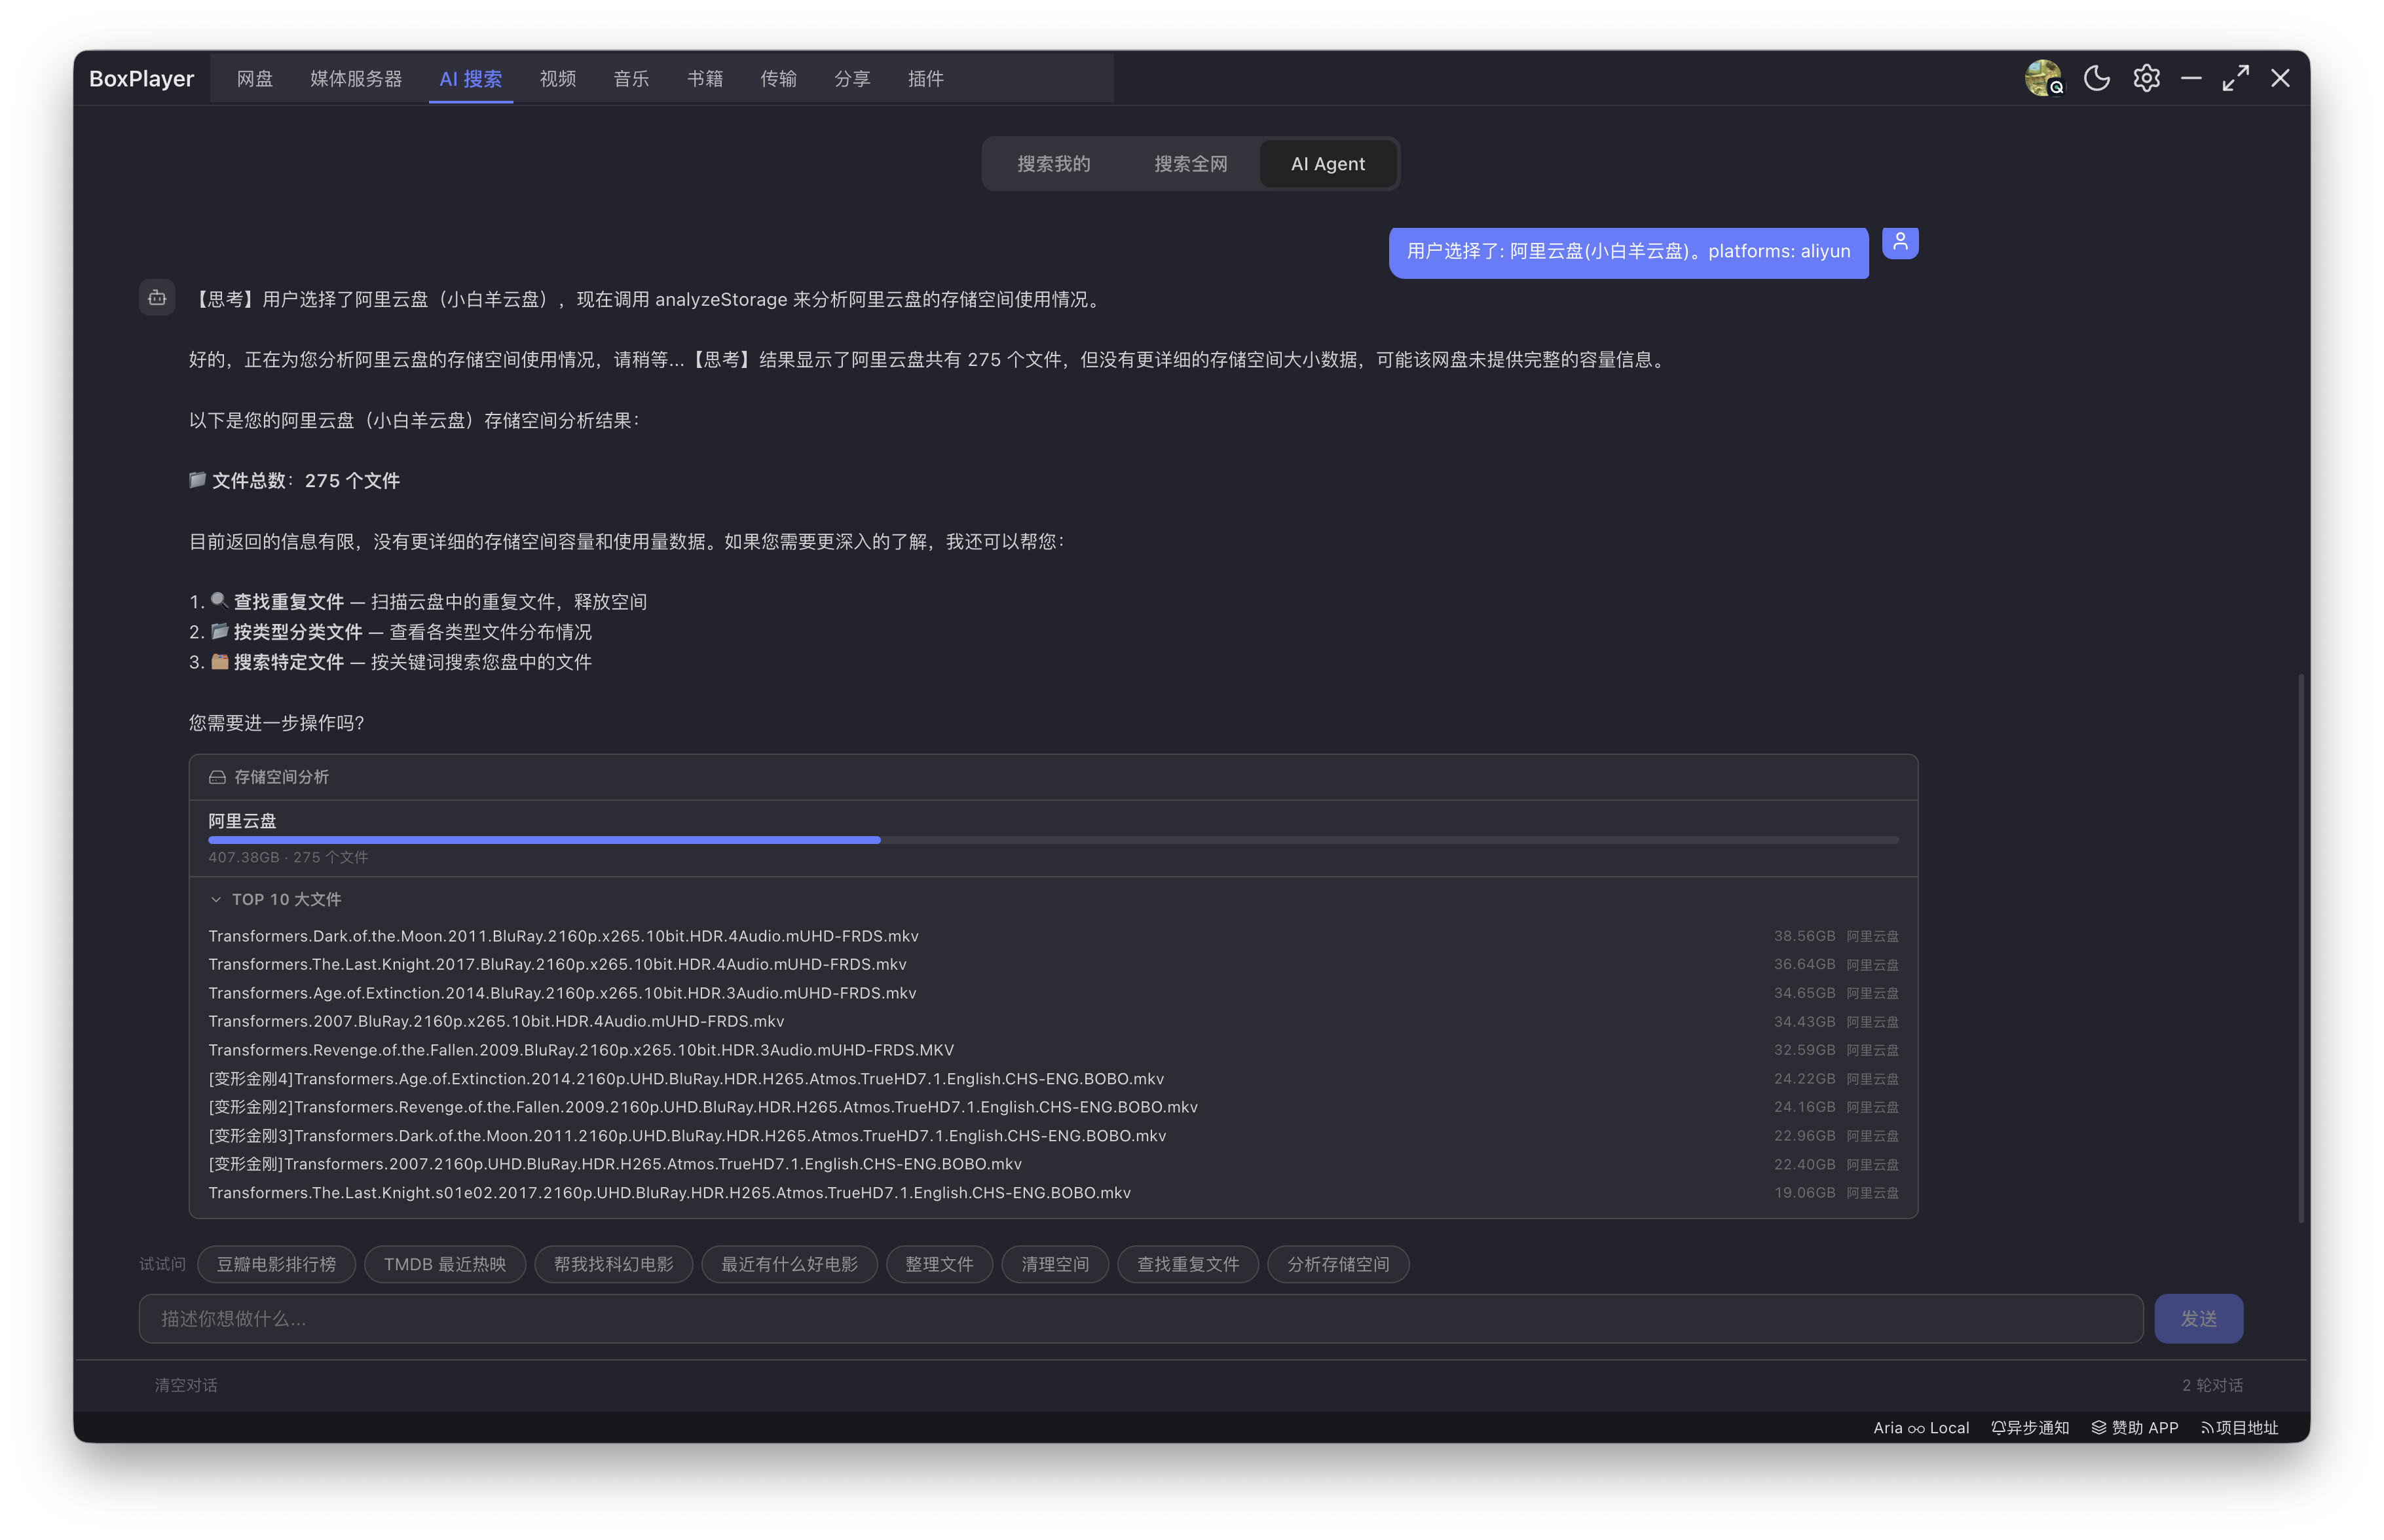Click the user message avatar icon

point(1900,242)
